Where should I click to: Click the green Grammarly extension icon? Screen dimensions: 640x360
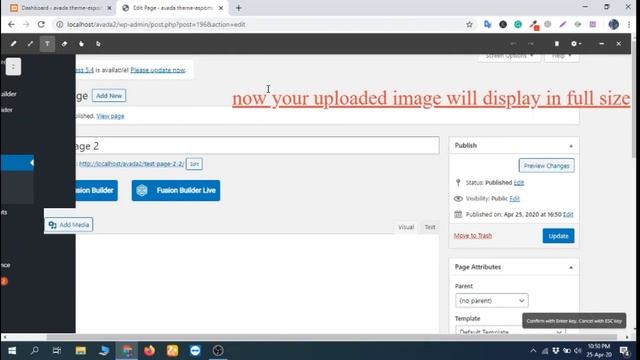518,24
